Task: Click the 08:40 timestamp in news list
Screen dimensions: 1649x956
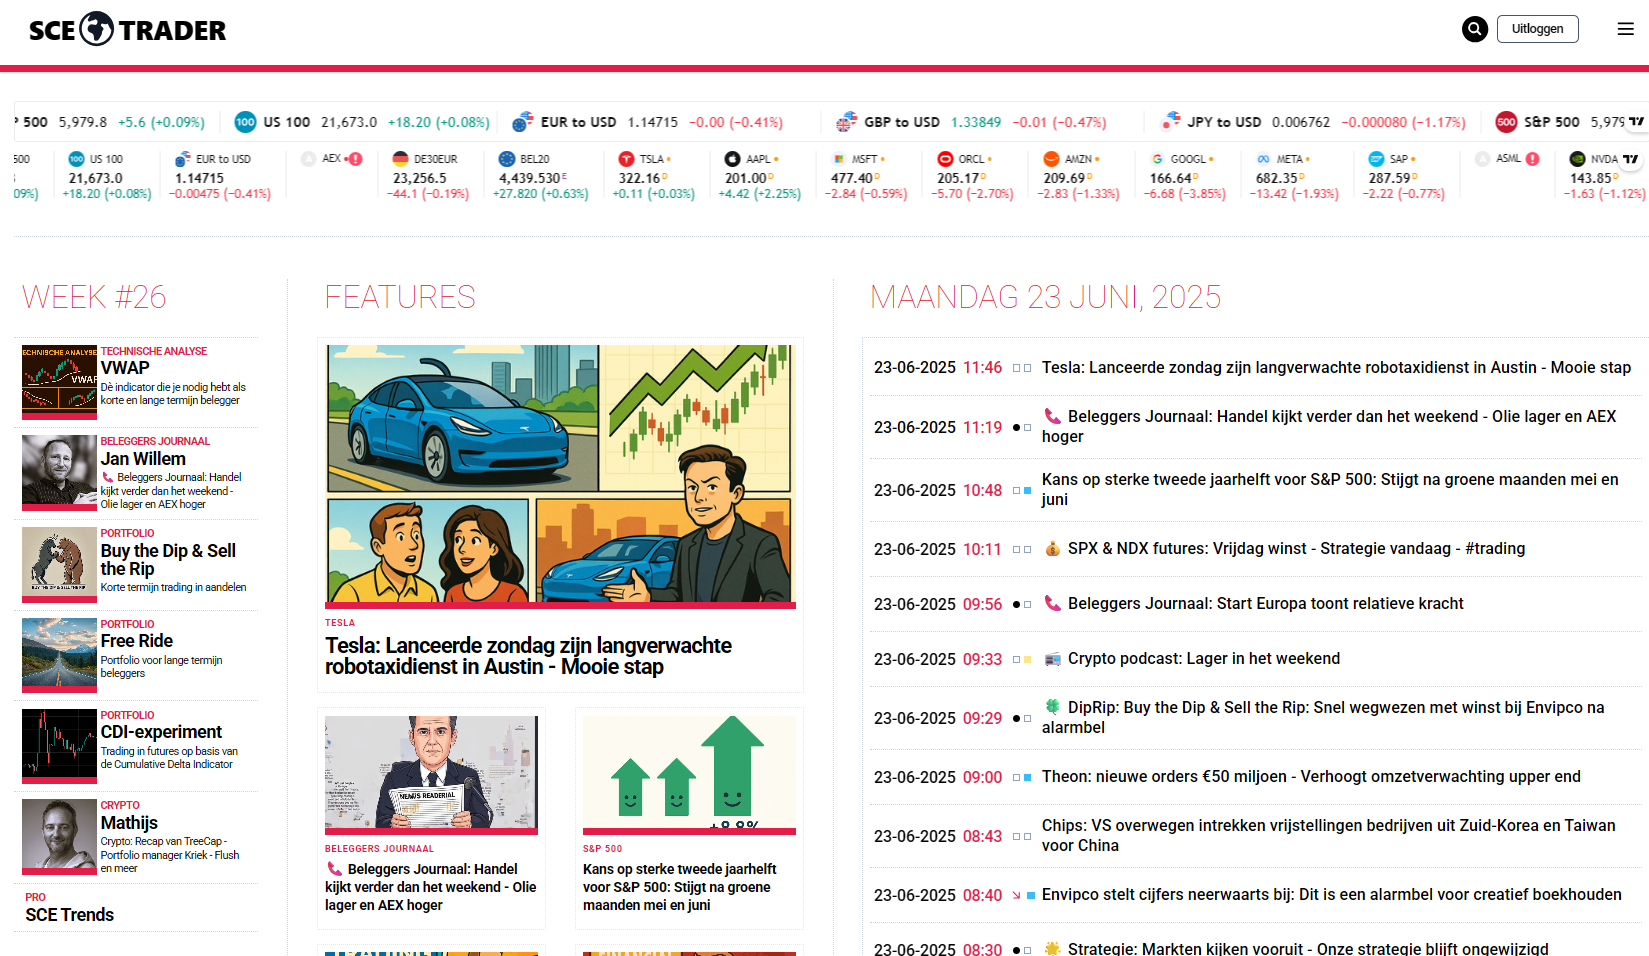Action: 982,895
